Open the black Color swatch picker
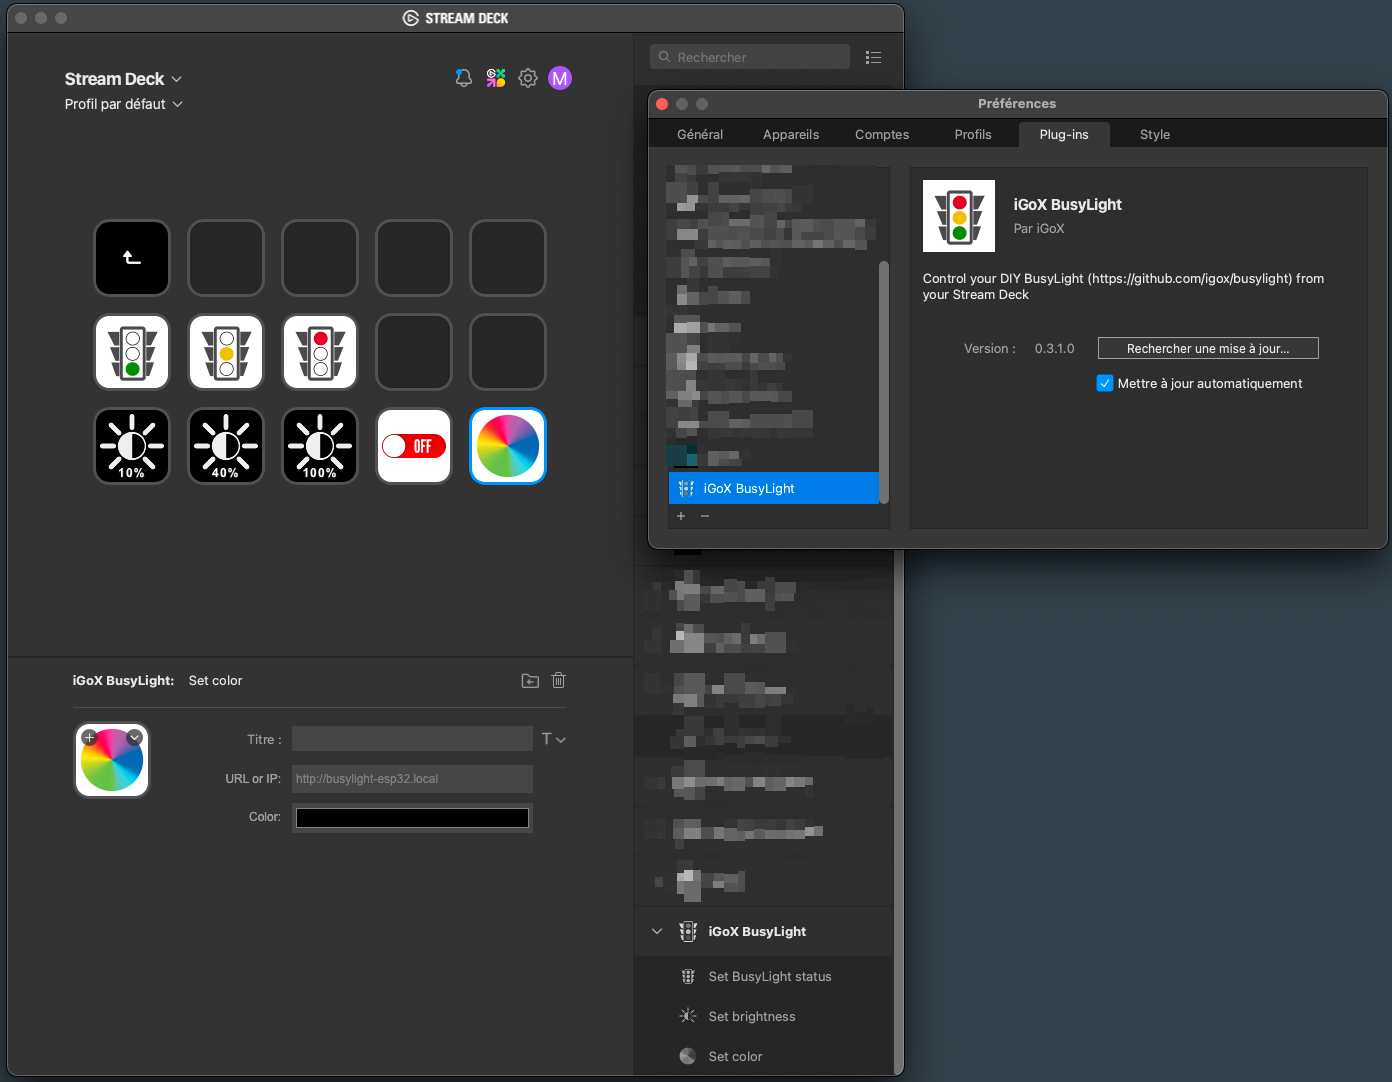The image size is (1392, 1082). [412, 818]
